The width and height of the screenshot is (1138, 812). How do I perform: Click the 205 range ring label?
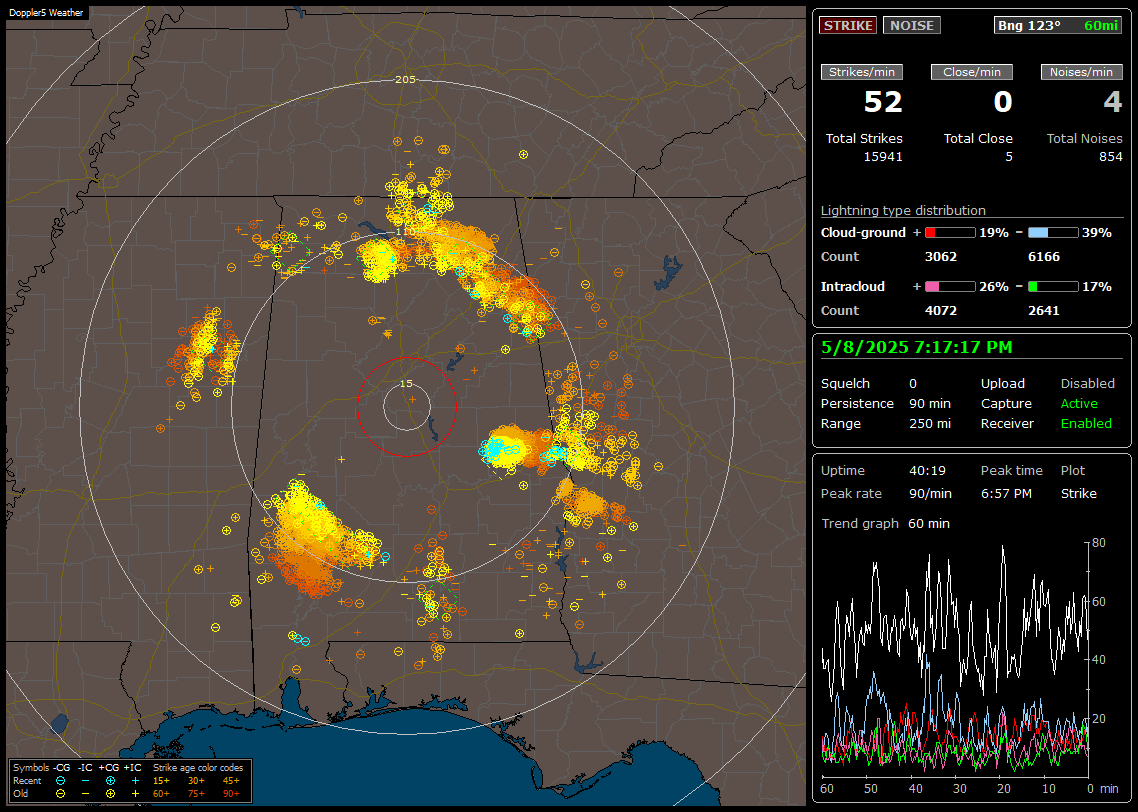click(x=405, y=80)
